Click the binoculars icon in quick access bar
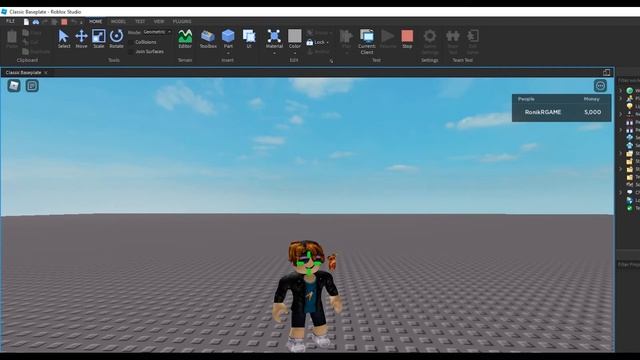640x360 pixels. (x=36, y=22)
